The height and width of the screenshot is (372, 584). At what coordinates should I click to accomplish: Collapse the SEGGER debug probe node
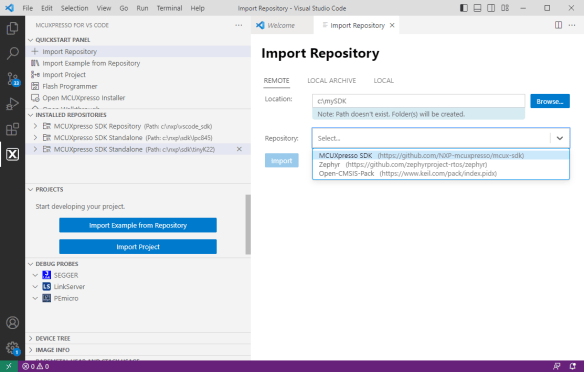click(x=35, y=275)
